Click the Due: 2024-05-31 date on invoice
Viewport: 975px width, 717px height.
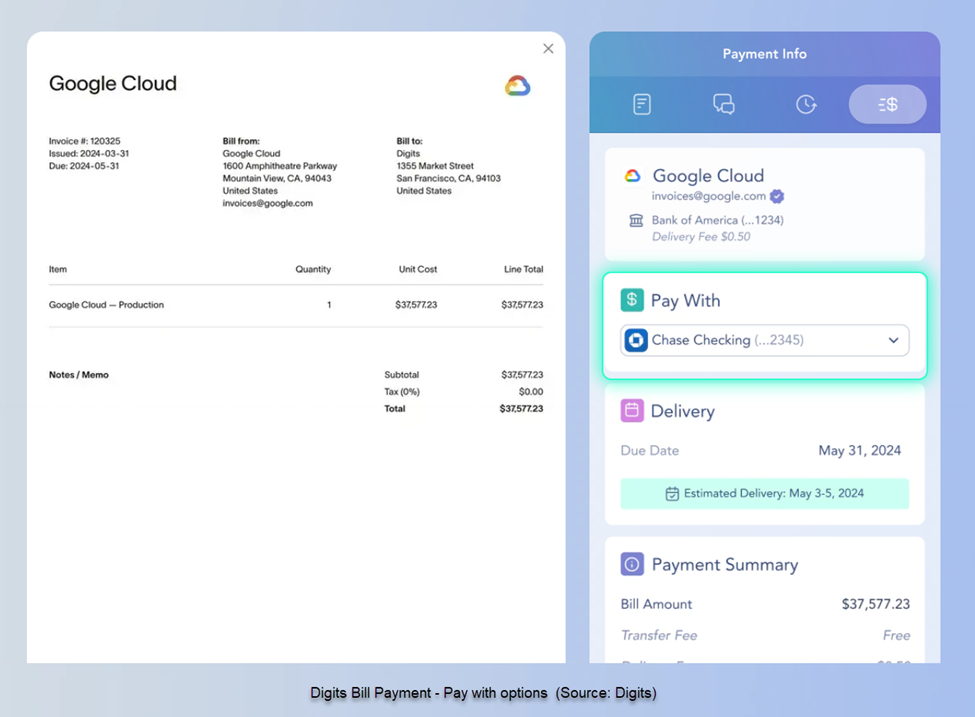(x=84, y=166)
